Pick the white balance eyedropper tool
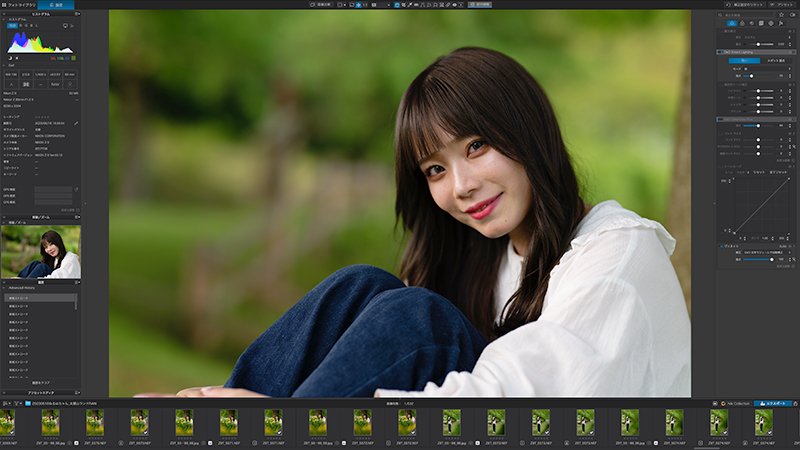Viewport: 800px width, 450px height. coord(410,5)
